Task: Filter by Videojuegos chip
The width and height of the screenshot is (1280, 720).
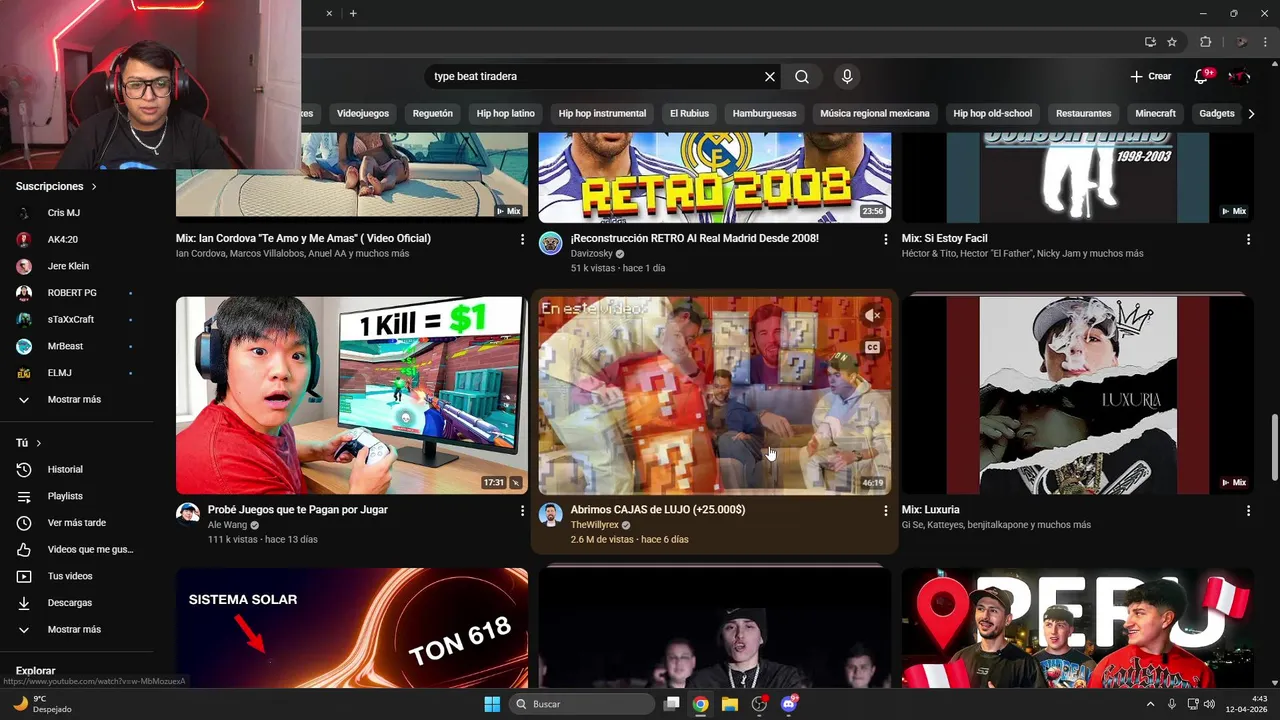Action: coord(363,114)
